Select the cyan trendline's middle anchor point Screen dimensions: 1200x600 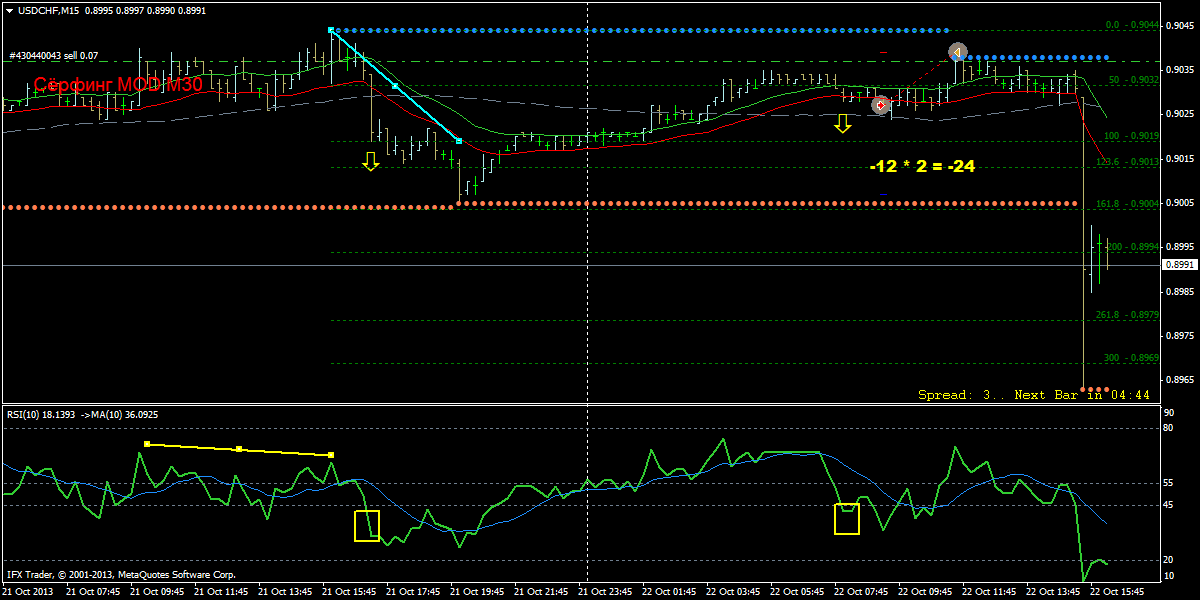pos(396,87)
